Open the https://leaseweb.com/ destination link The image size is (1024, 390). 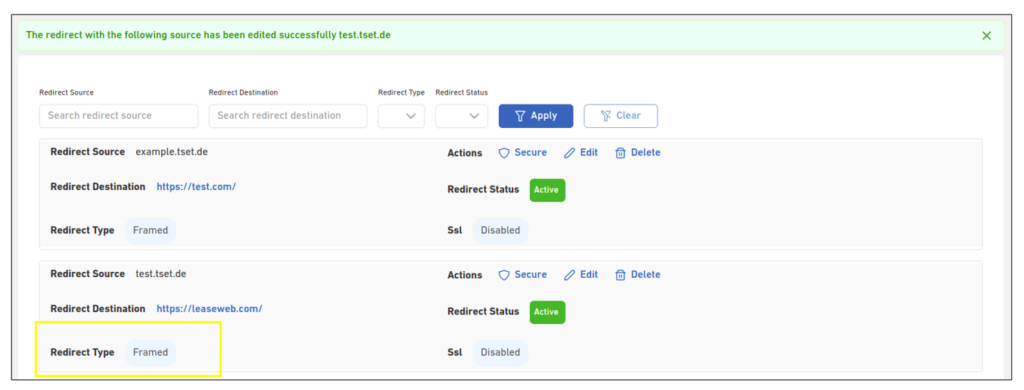209,308
